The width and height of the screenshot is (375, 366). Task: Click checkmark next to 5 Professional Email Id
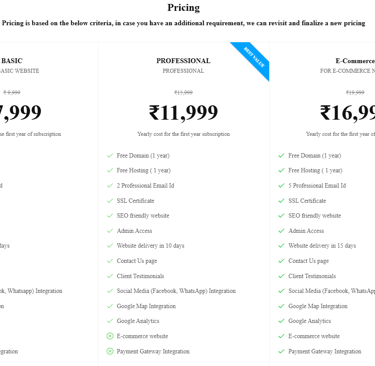(281, 185)
